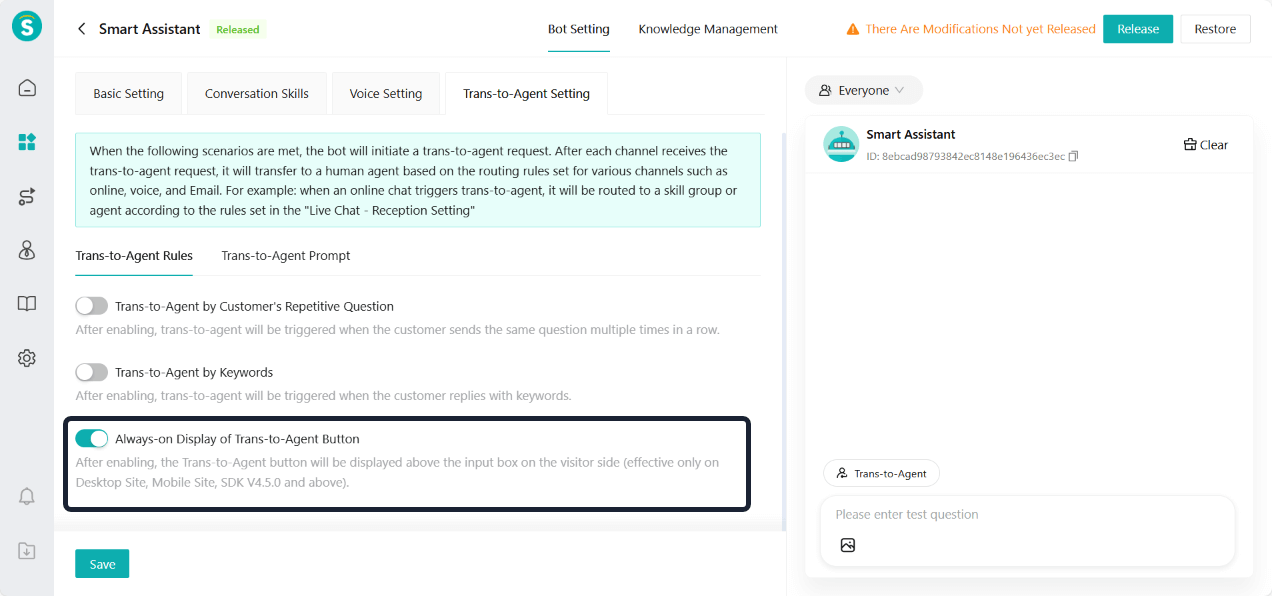Screen dimensions: 1272x596
Task: Click the download icon at sidebar bottom
Action: [x=27, y=551]
